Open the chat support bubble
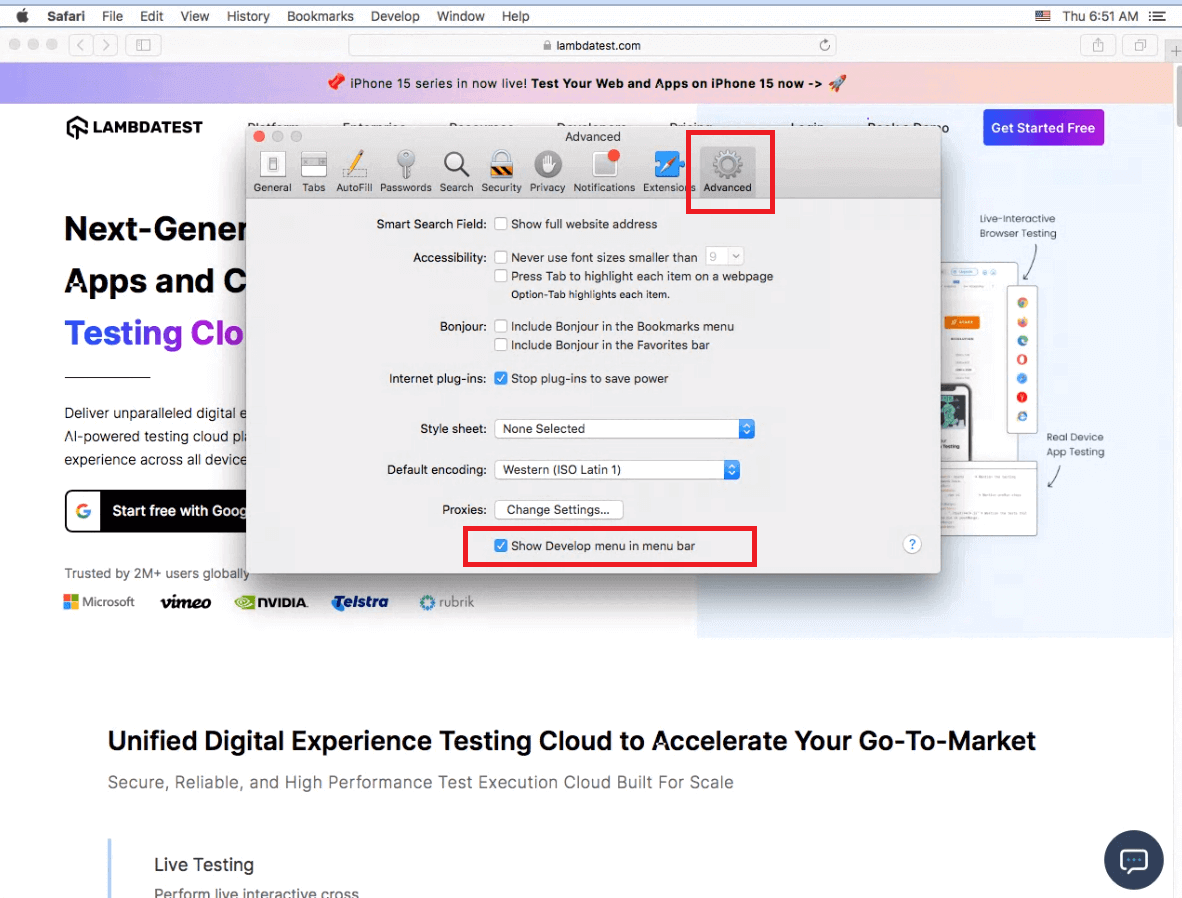The height and width of the screenshot is (898, 1182). [1134, 860]
